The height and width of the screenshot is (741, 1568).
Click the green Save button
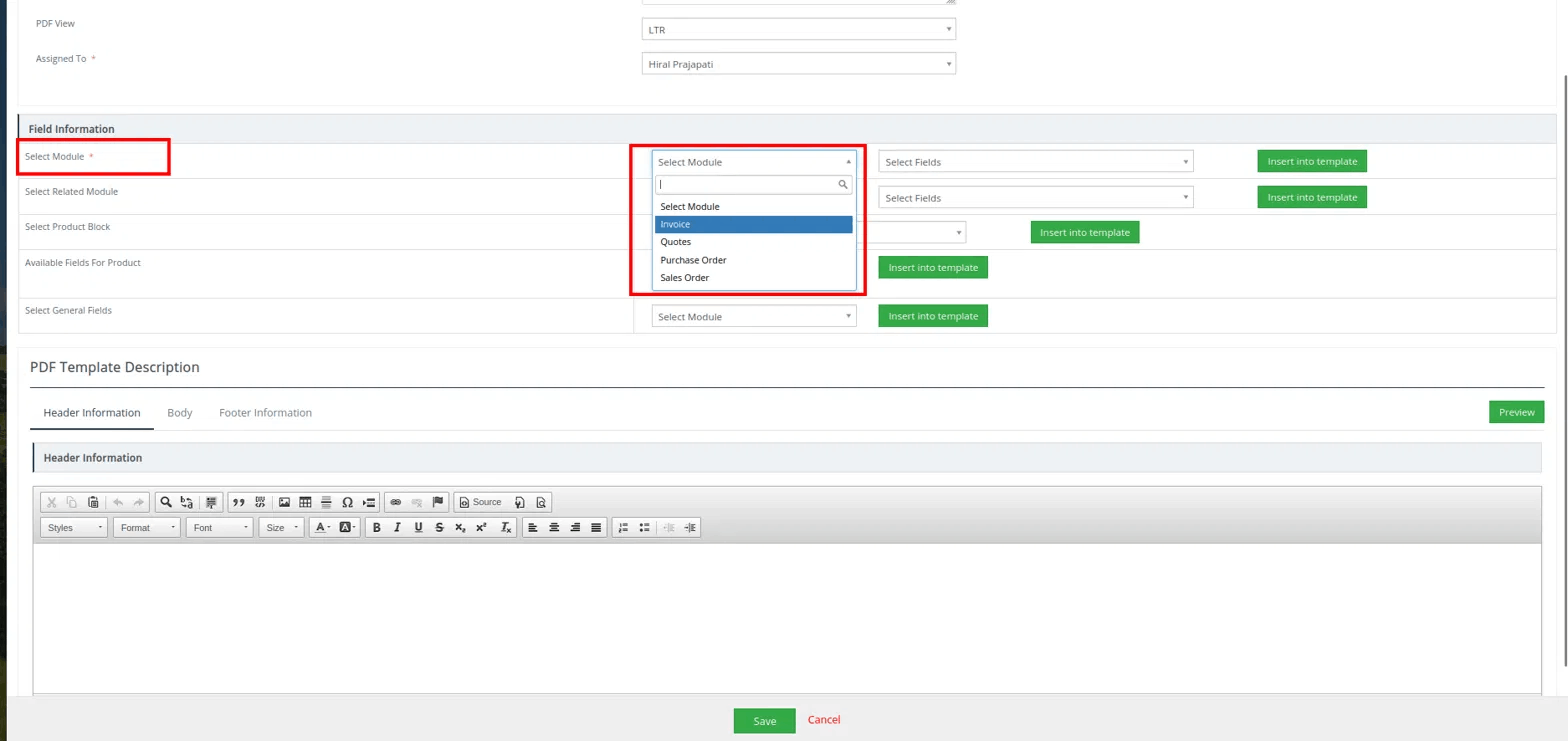coord(765,721)
